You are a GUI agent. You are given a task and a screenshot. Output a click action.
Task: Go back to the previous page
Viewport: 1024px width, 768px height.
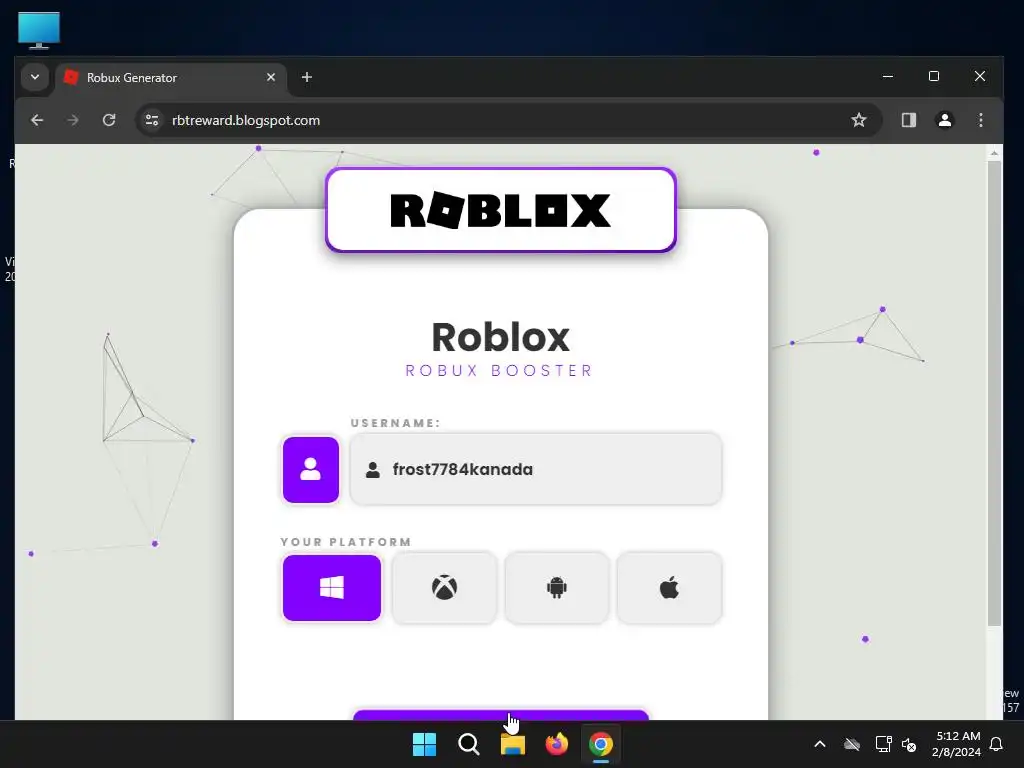pos(37,120)
